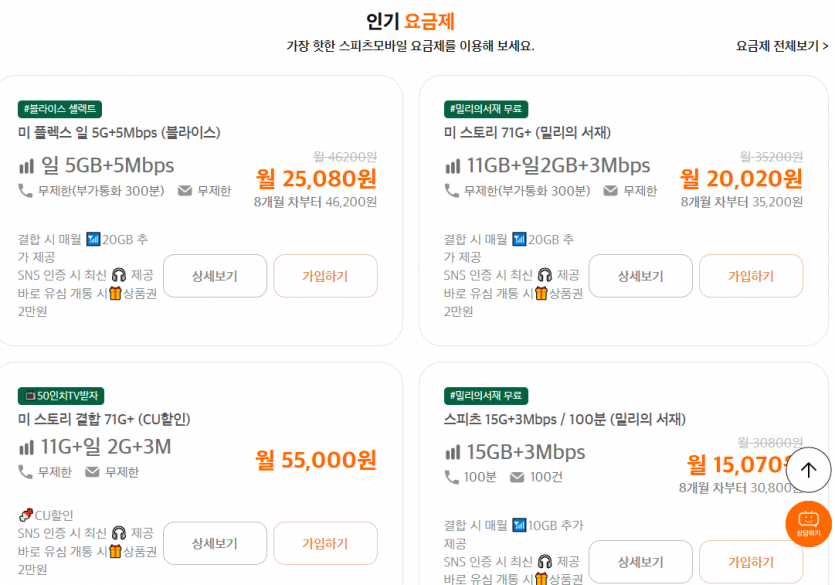Screen dimensions: 835x585
Task: Select the 50인치TV받자 tag
Action: tap(62, 395)
